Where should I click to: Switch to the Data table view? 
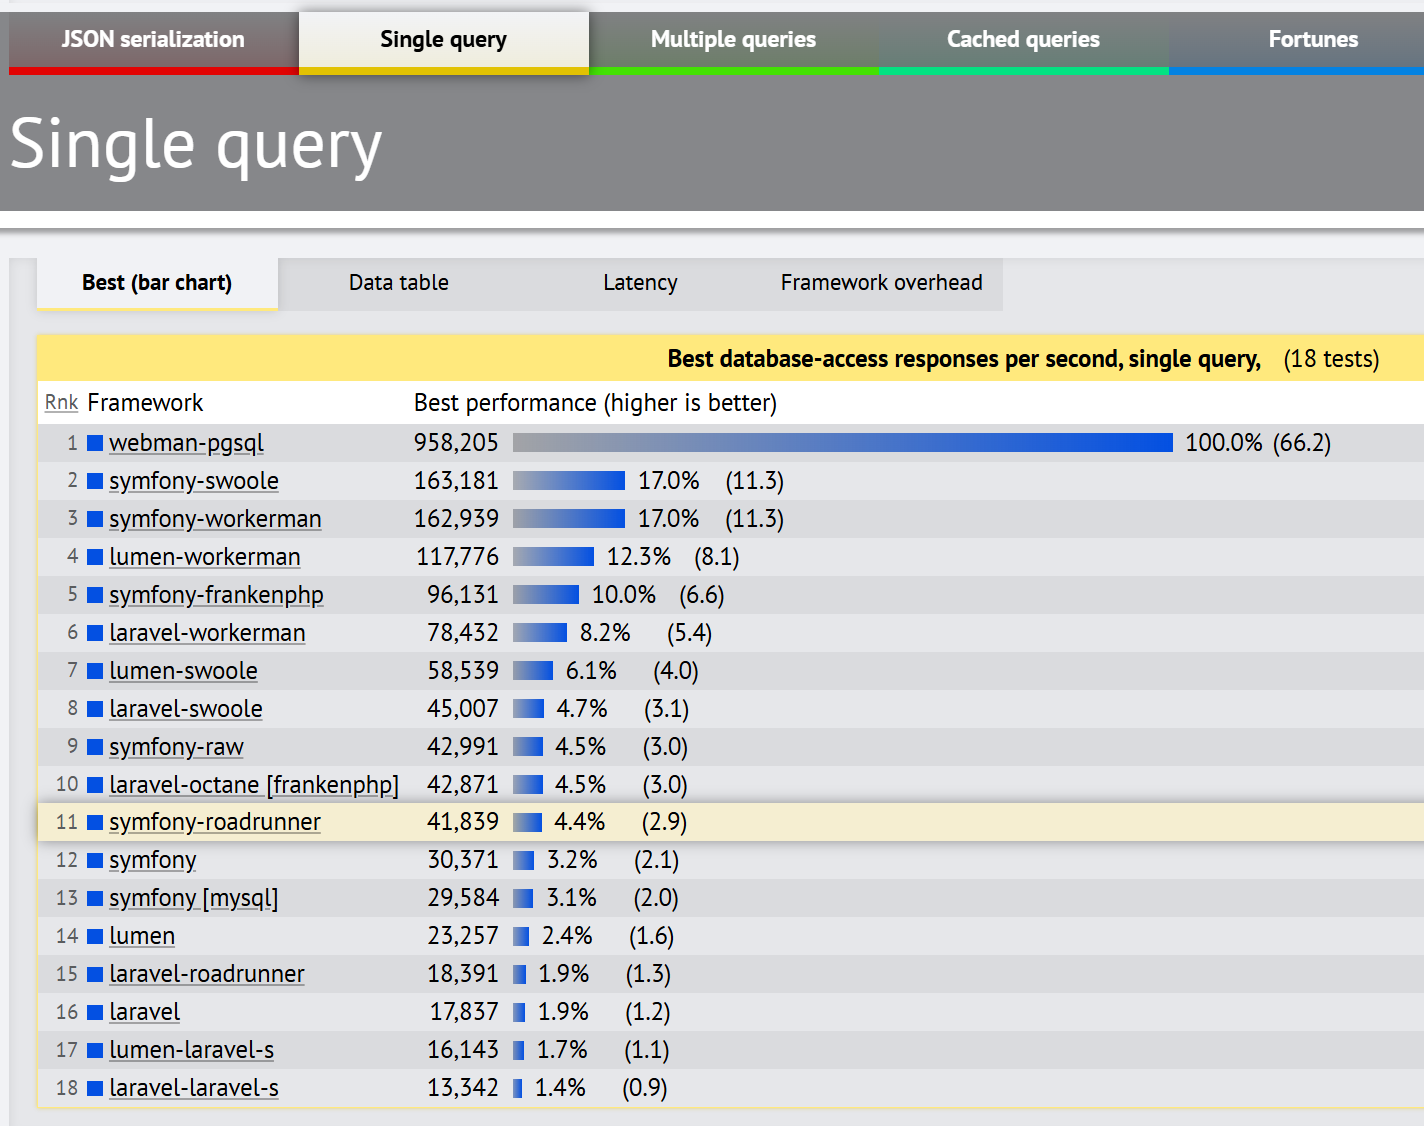tap(398, 283)
